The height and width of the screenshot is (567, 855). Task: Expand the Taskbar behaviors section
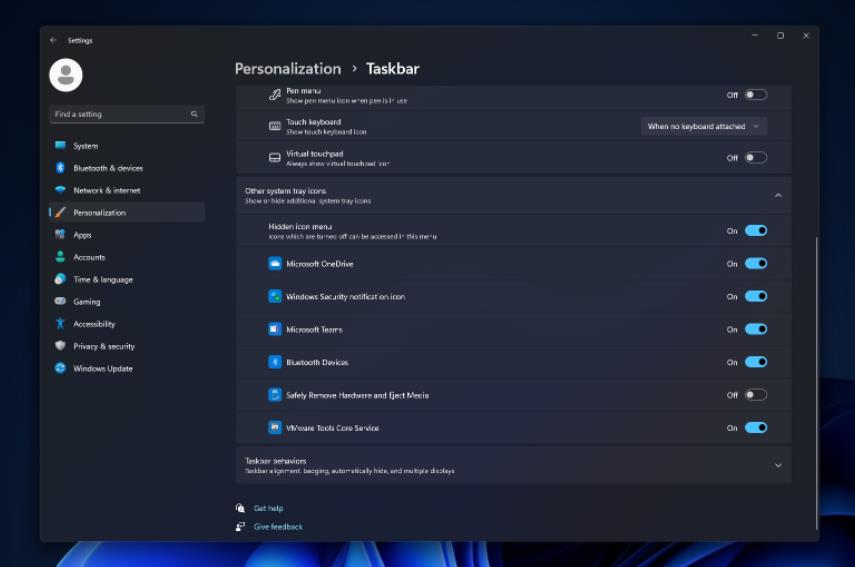click(778, 465)
